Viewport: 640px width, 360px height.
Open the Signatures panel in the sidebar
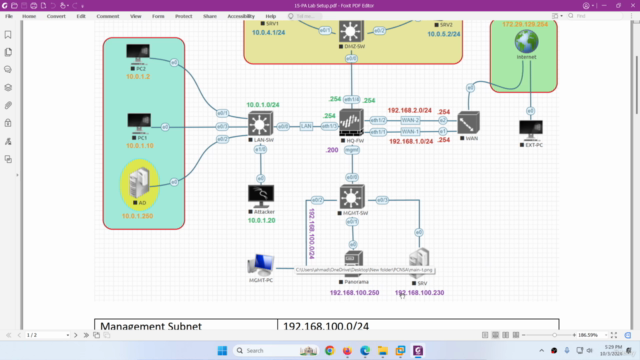coord(8,141)
